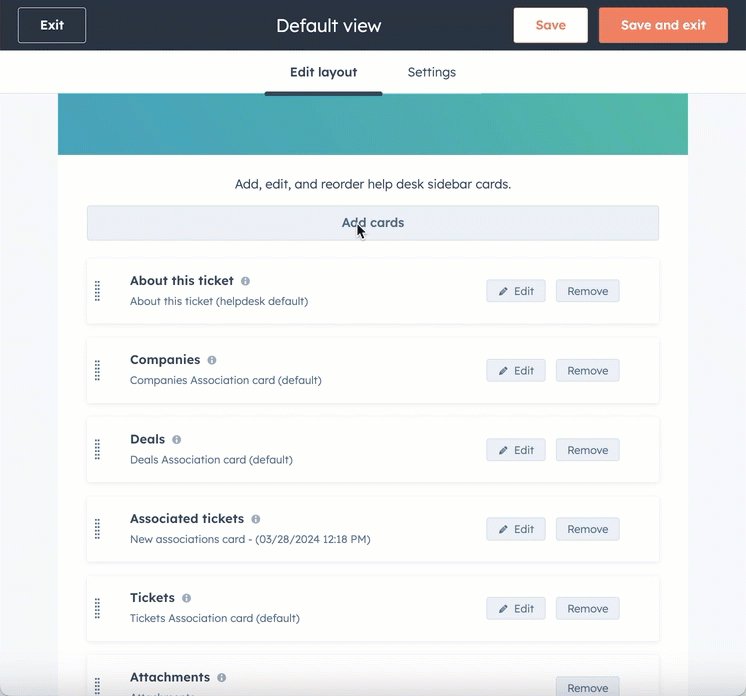Exit the layout editor
The width and height of the screenshot is (746, 696).
coord(52,25)
